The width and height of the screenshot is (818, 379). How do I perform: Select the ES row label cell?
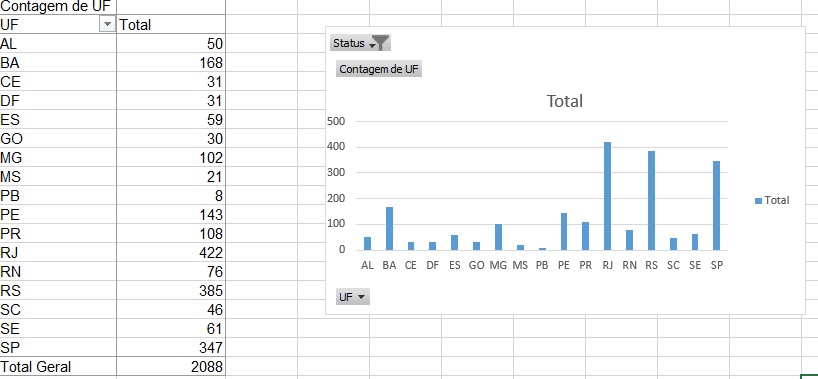(58, 120)
